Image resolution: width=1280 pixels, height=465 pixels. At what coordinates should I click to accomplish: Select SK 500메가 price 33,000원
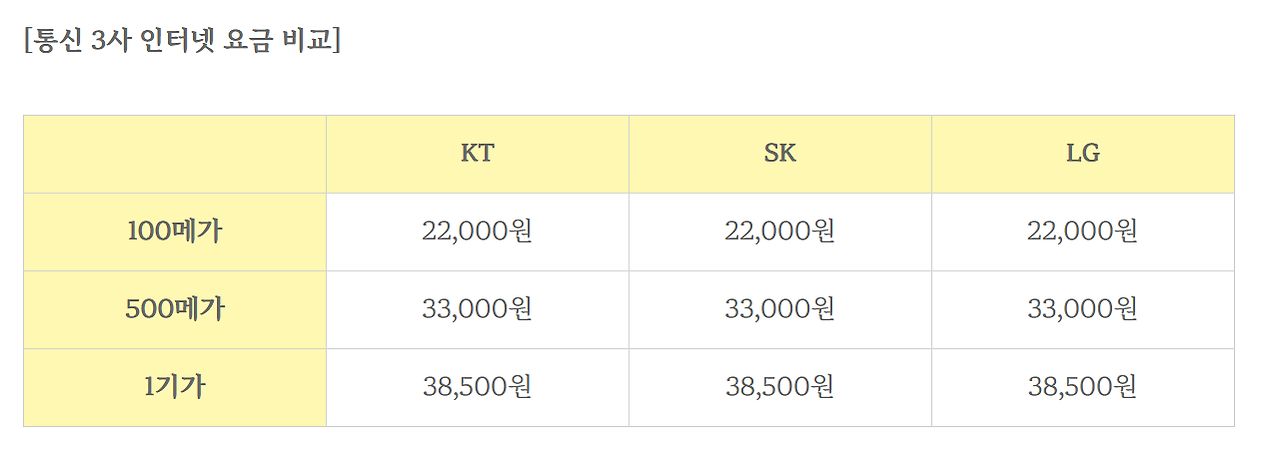click(x=780, y=310)
